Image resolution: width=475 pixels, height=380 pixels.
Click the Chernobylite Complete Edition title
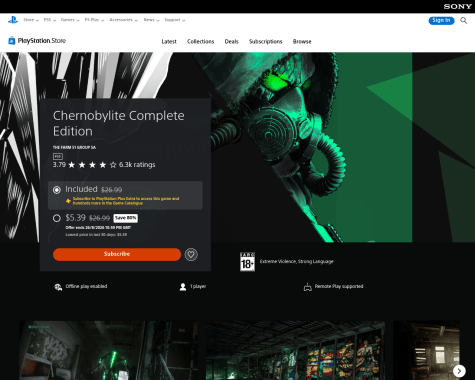(119, 123)
